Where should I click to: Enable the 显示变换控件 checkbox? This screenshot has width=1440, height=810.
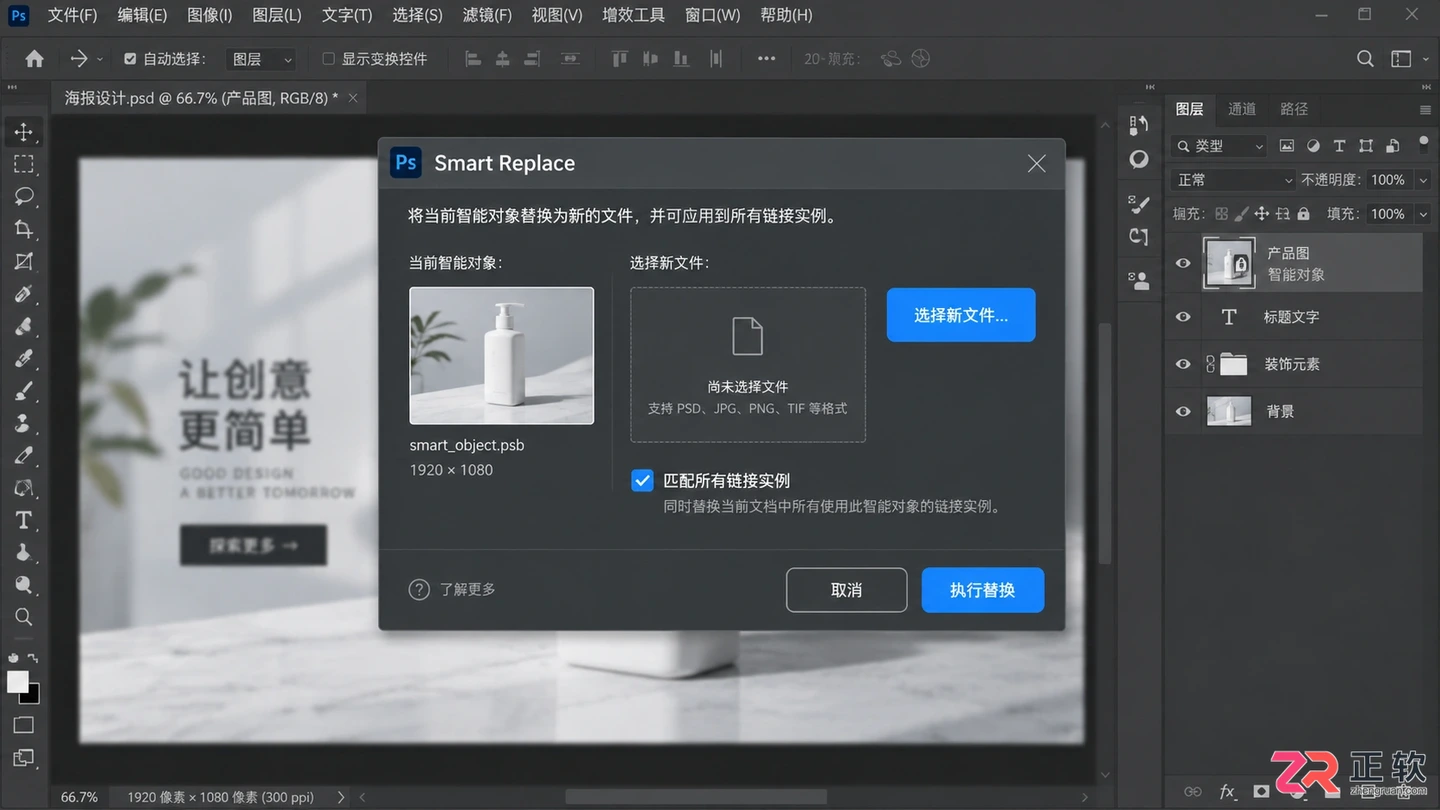[x=328, y=59]
